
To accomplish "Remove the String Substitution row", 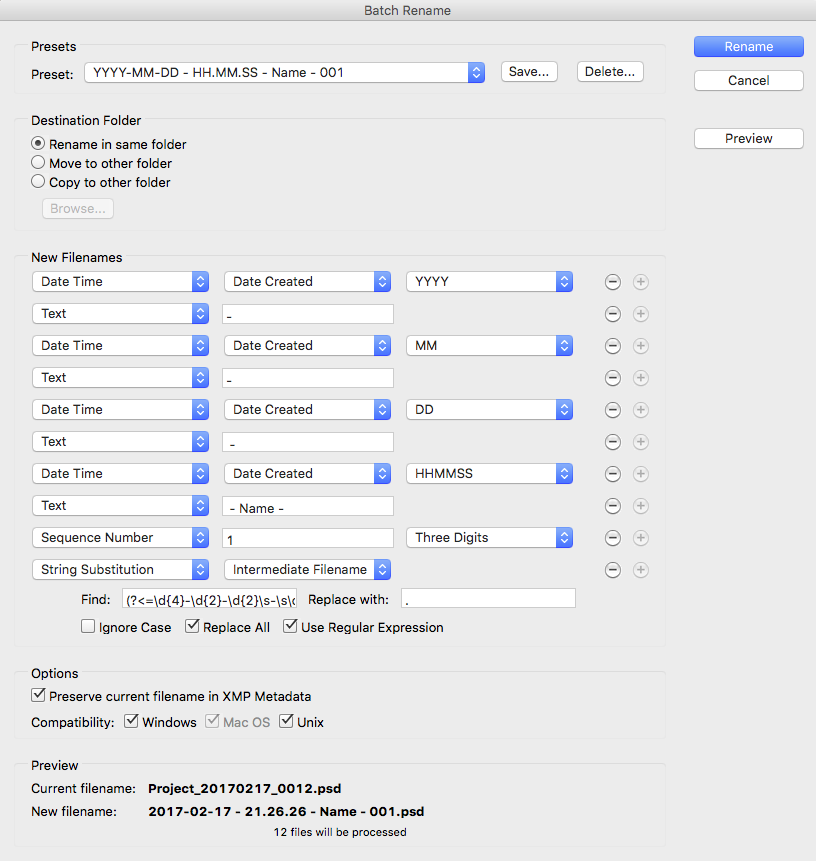I will coord(613,570).
